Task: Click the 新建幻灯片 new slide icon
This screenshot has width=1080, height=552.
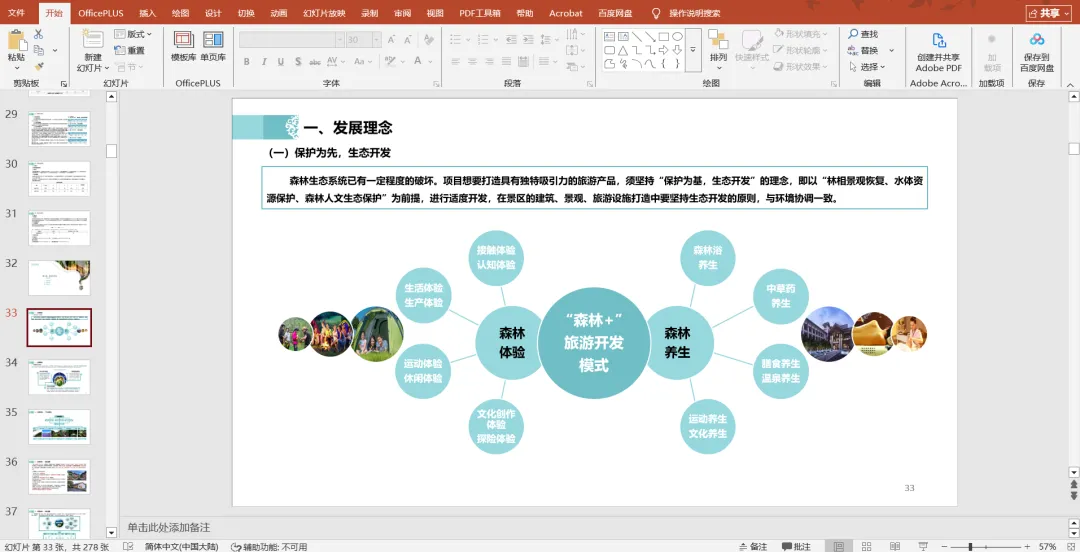Action: [x=92, y=40]
